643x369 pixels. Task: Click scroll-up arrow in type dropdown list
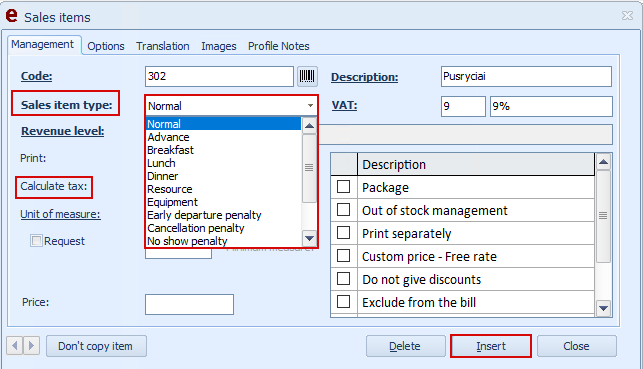click(309, 125)
